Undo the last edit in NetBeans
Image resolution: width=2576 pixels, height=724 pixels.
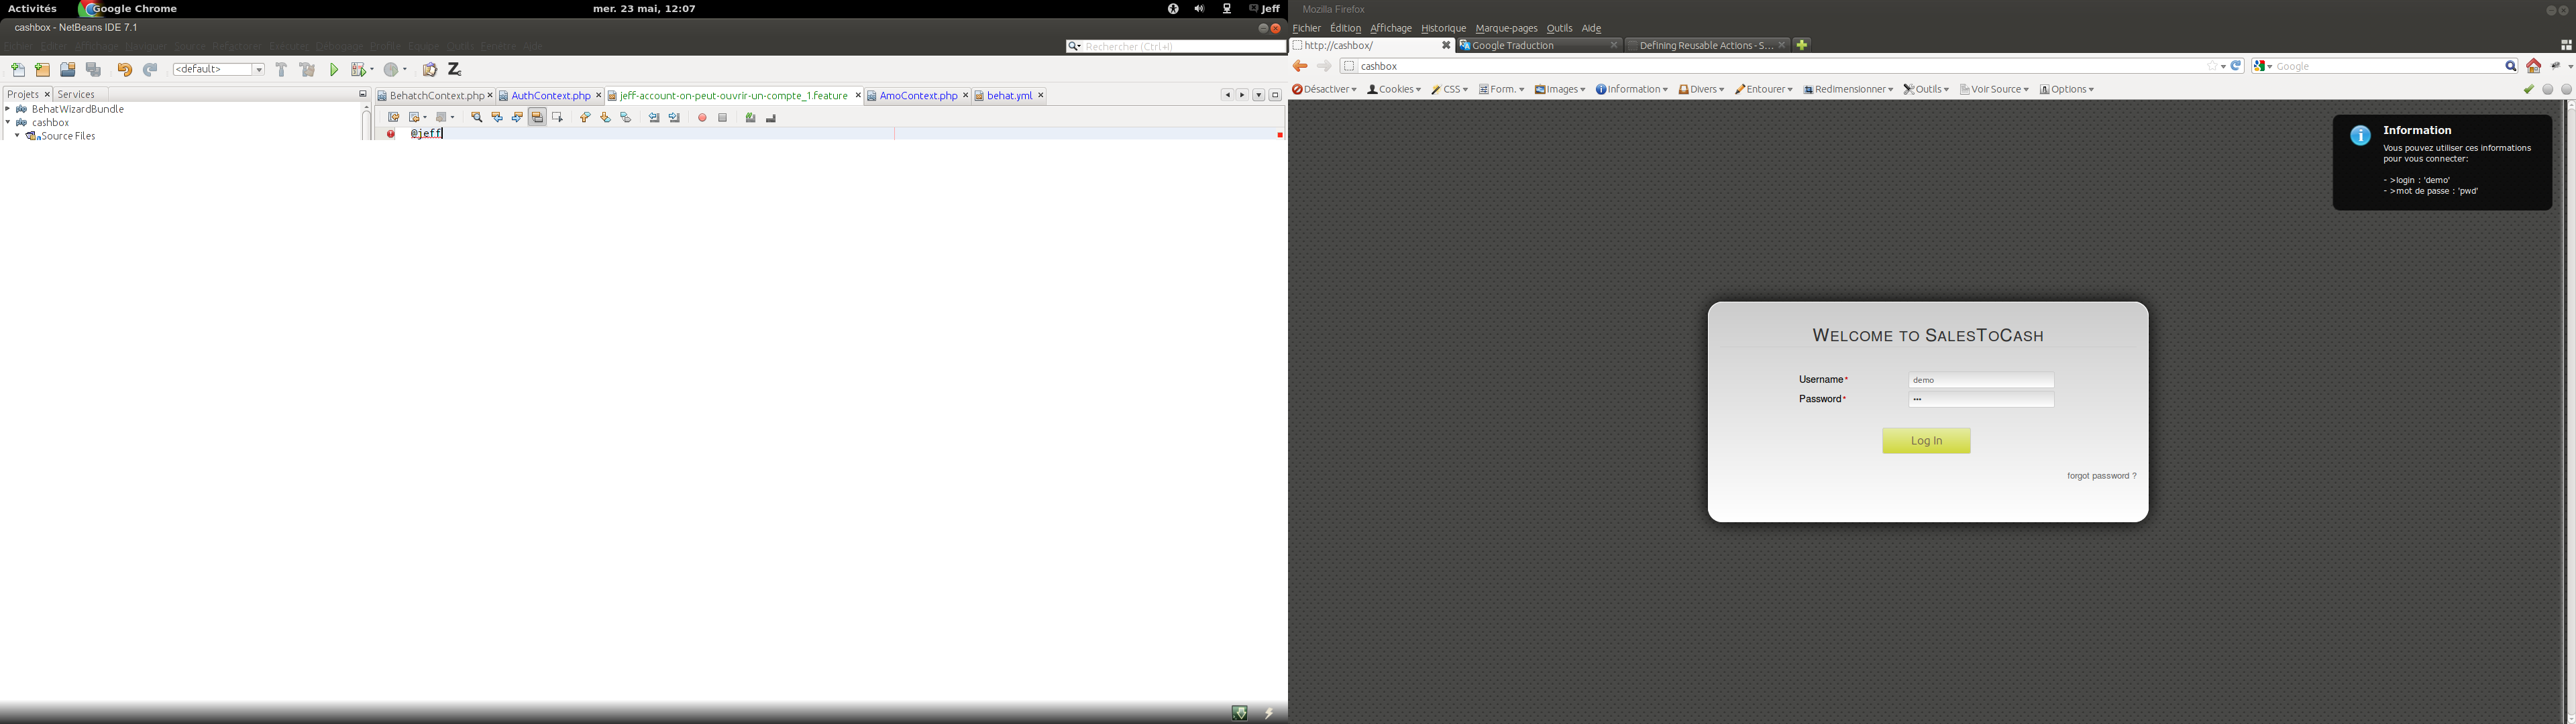(124, 70)
